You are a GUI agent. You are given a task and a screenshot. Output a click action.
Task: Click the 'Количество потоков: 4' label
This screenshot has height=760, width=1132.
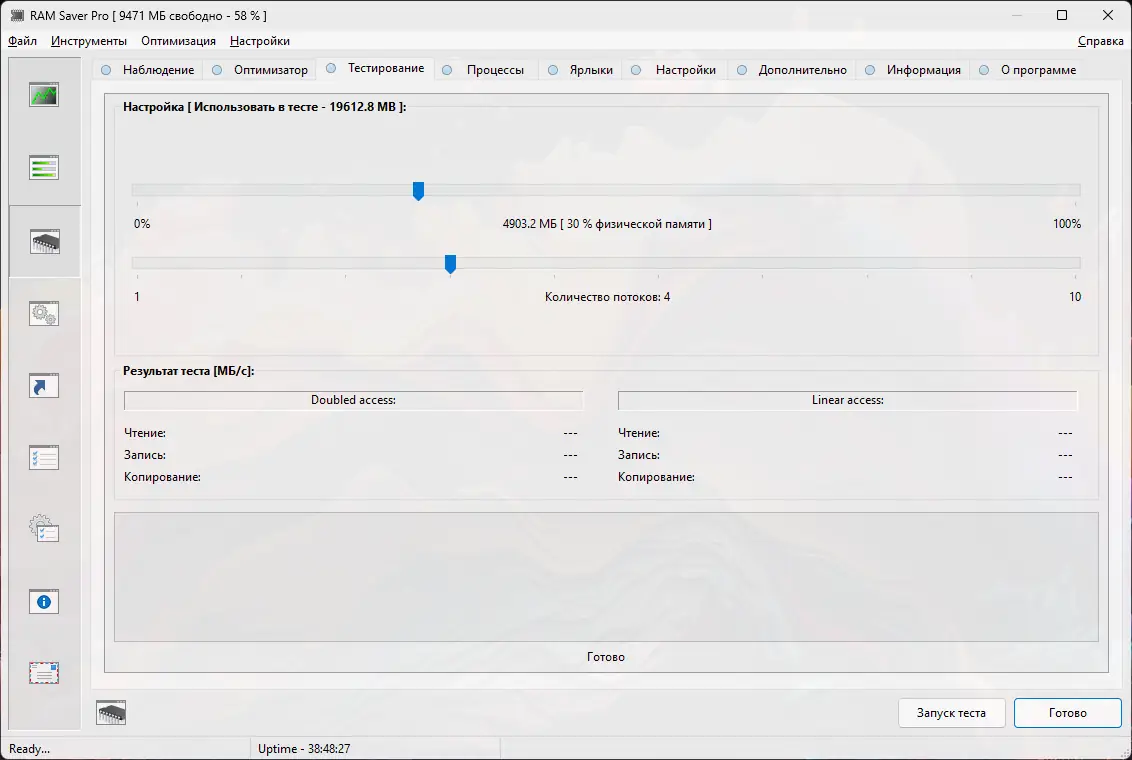click(607, 297)
